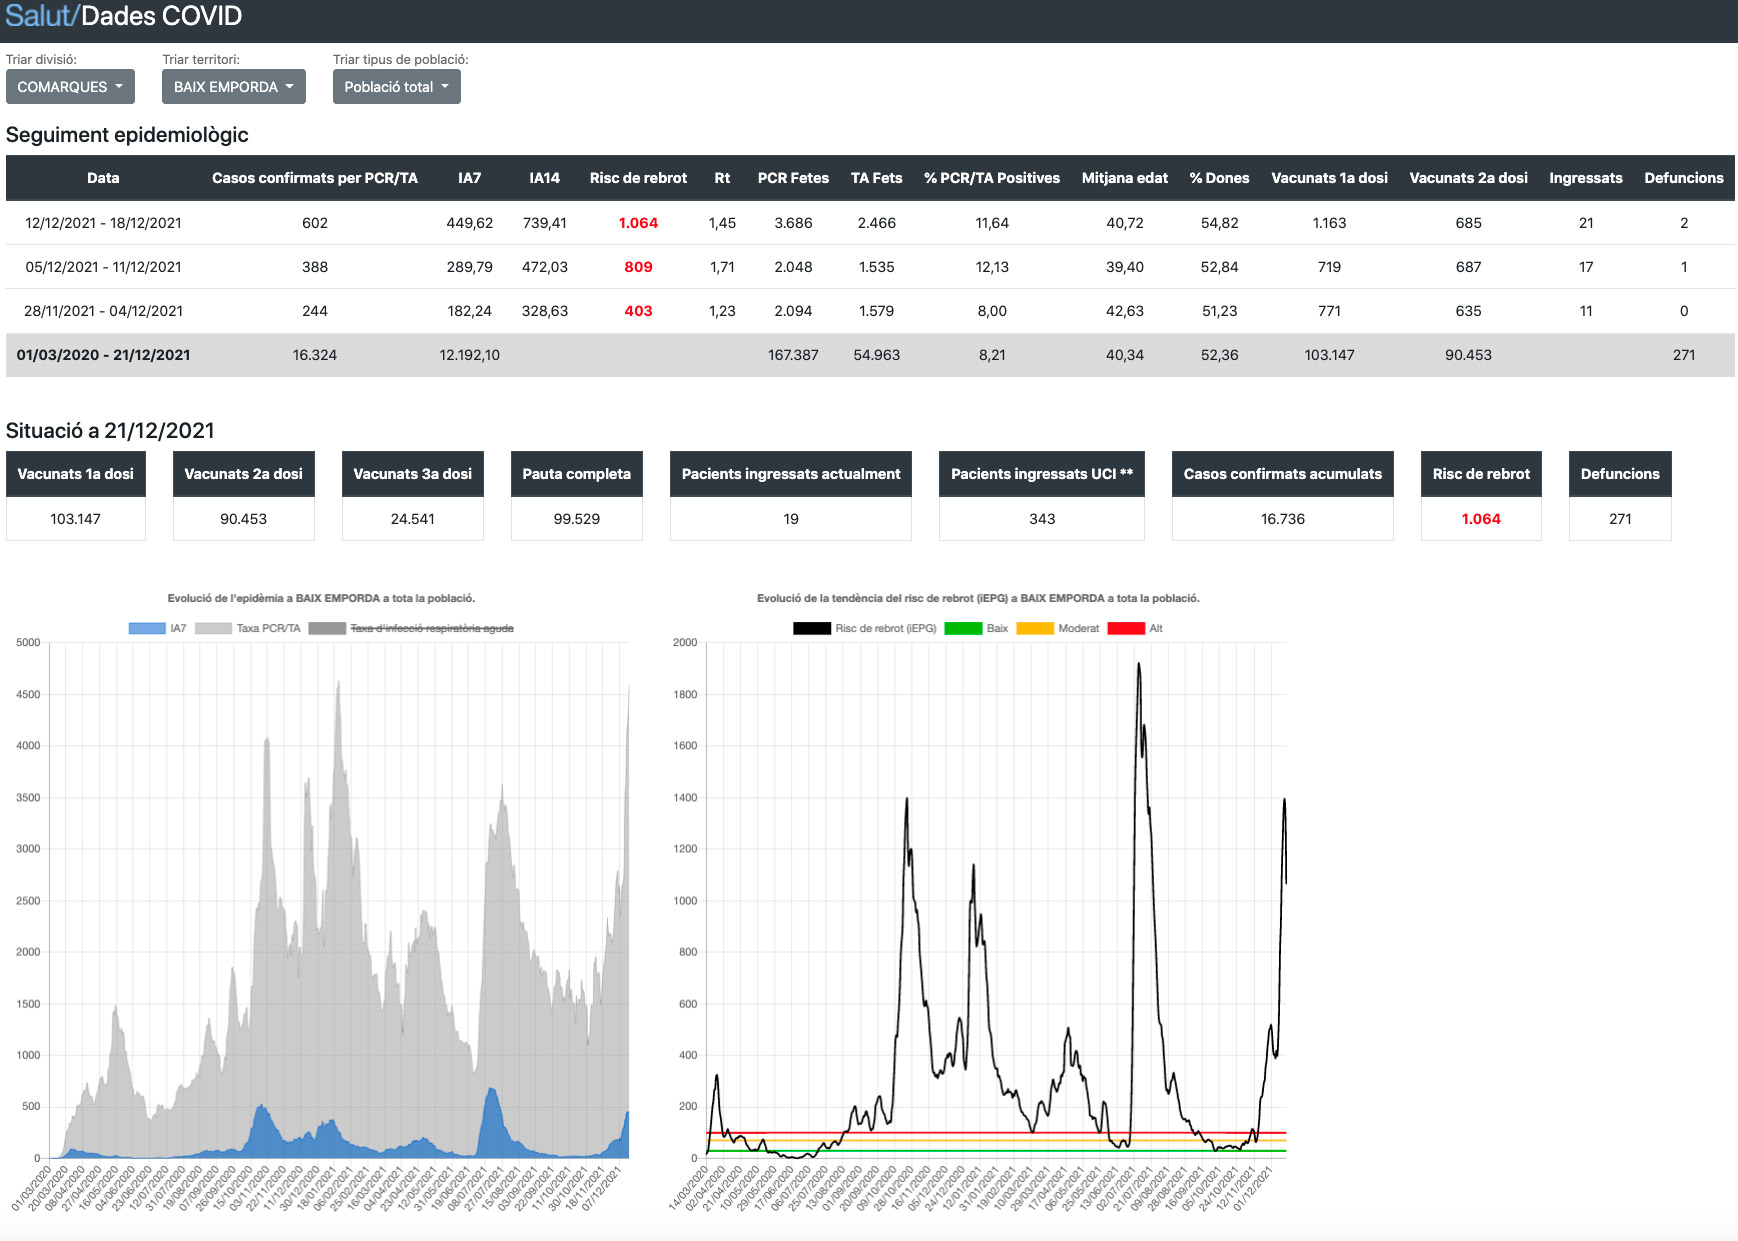Click the Salut/Dades COVID header title
This screenshot has height=1241, width=1738.
pyautogui.click(x=124, y=16)
